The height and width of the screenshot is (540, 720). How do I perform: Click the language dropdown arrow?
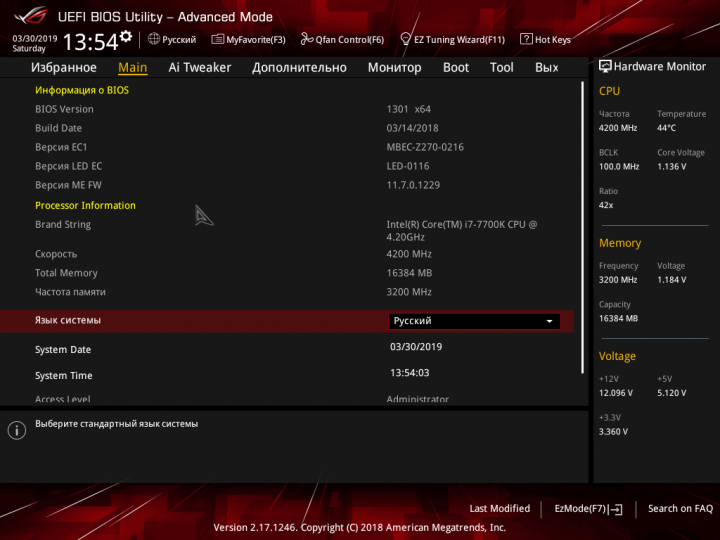click(549, 321)
